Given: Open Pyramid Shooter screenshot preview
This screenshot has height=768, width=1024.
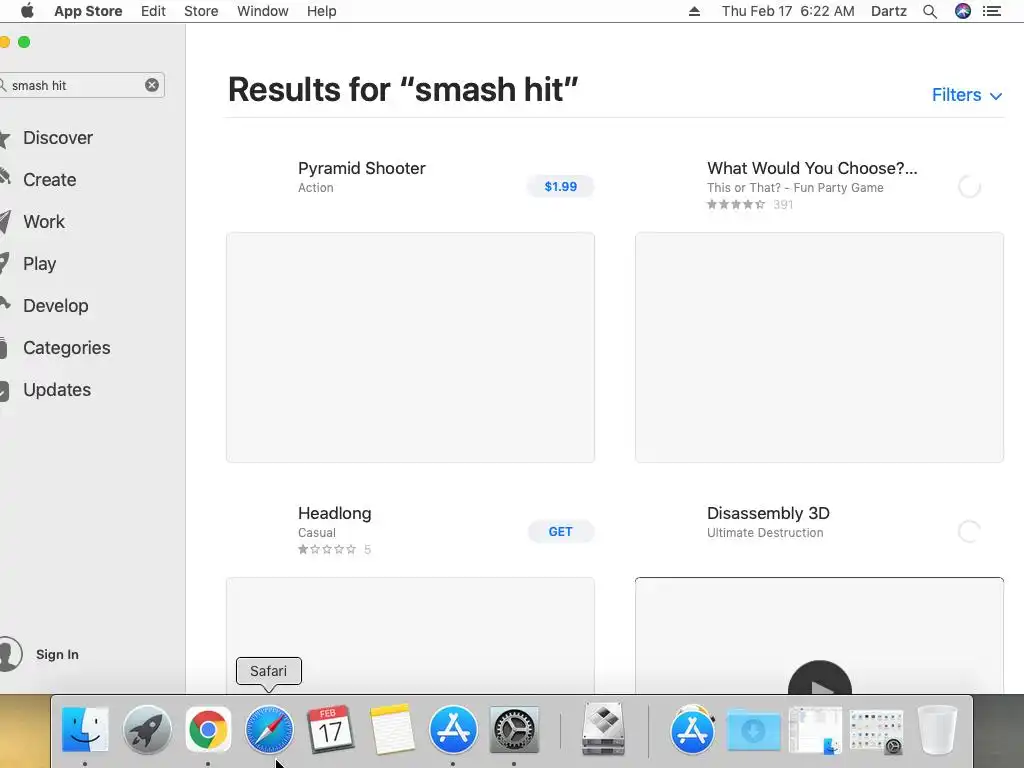Looking at the screenshot, I should point(410,347).
